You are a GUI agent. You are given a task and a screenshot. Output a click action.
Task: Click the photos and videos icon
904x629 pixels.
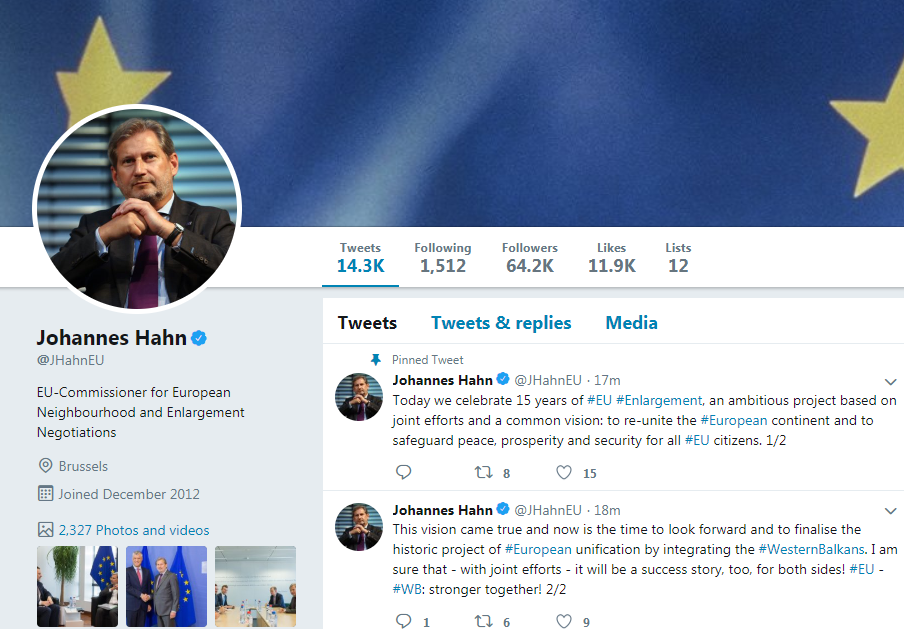click(x=45, y=530)
